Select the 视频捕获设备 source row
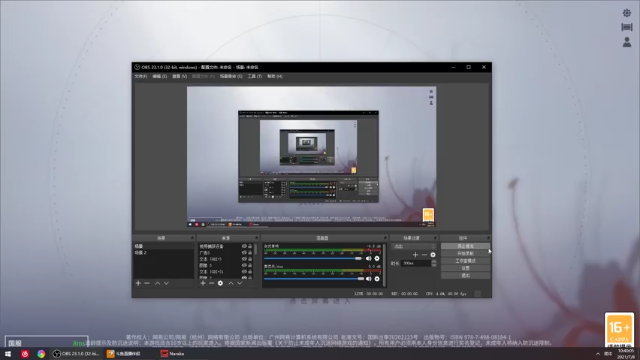The image size is (640, 360). tap(226, 246)
